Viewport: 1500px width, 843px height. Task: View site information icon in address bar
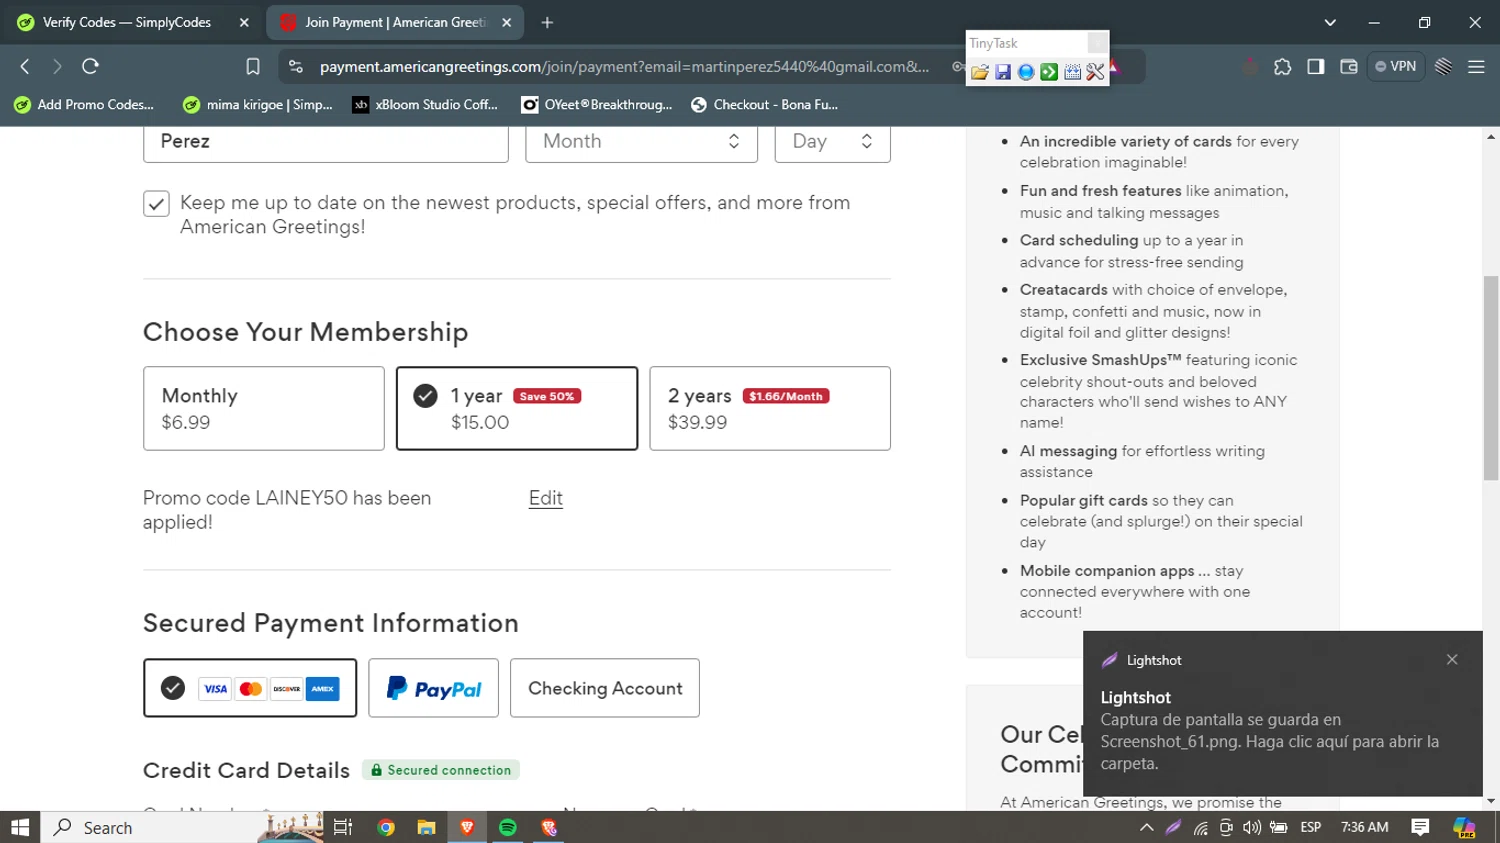[x=295, y=66]
